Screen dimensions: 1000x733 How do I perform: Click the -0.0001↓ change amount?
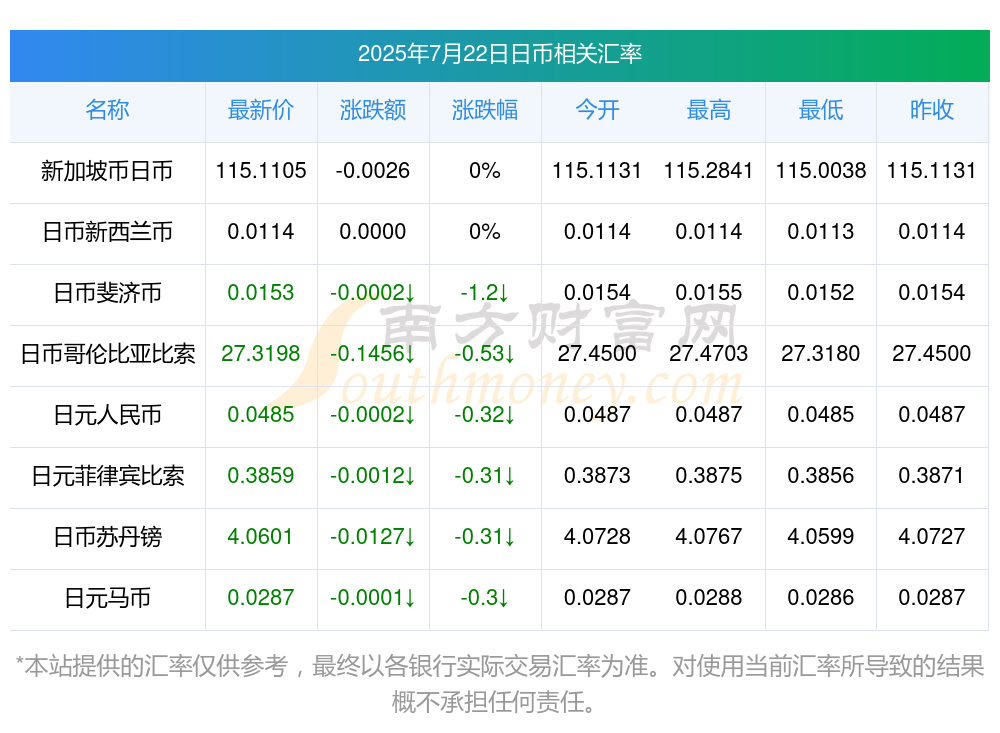click(373, 597)
